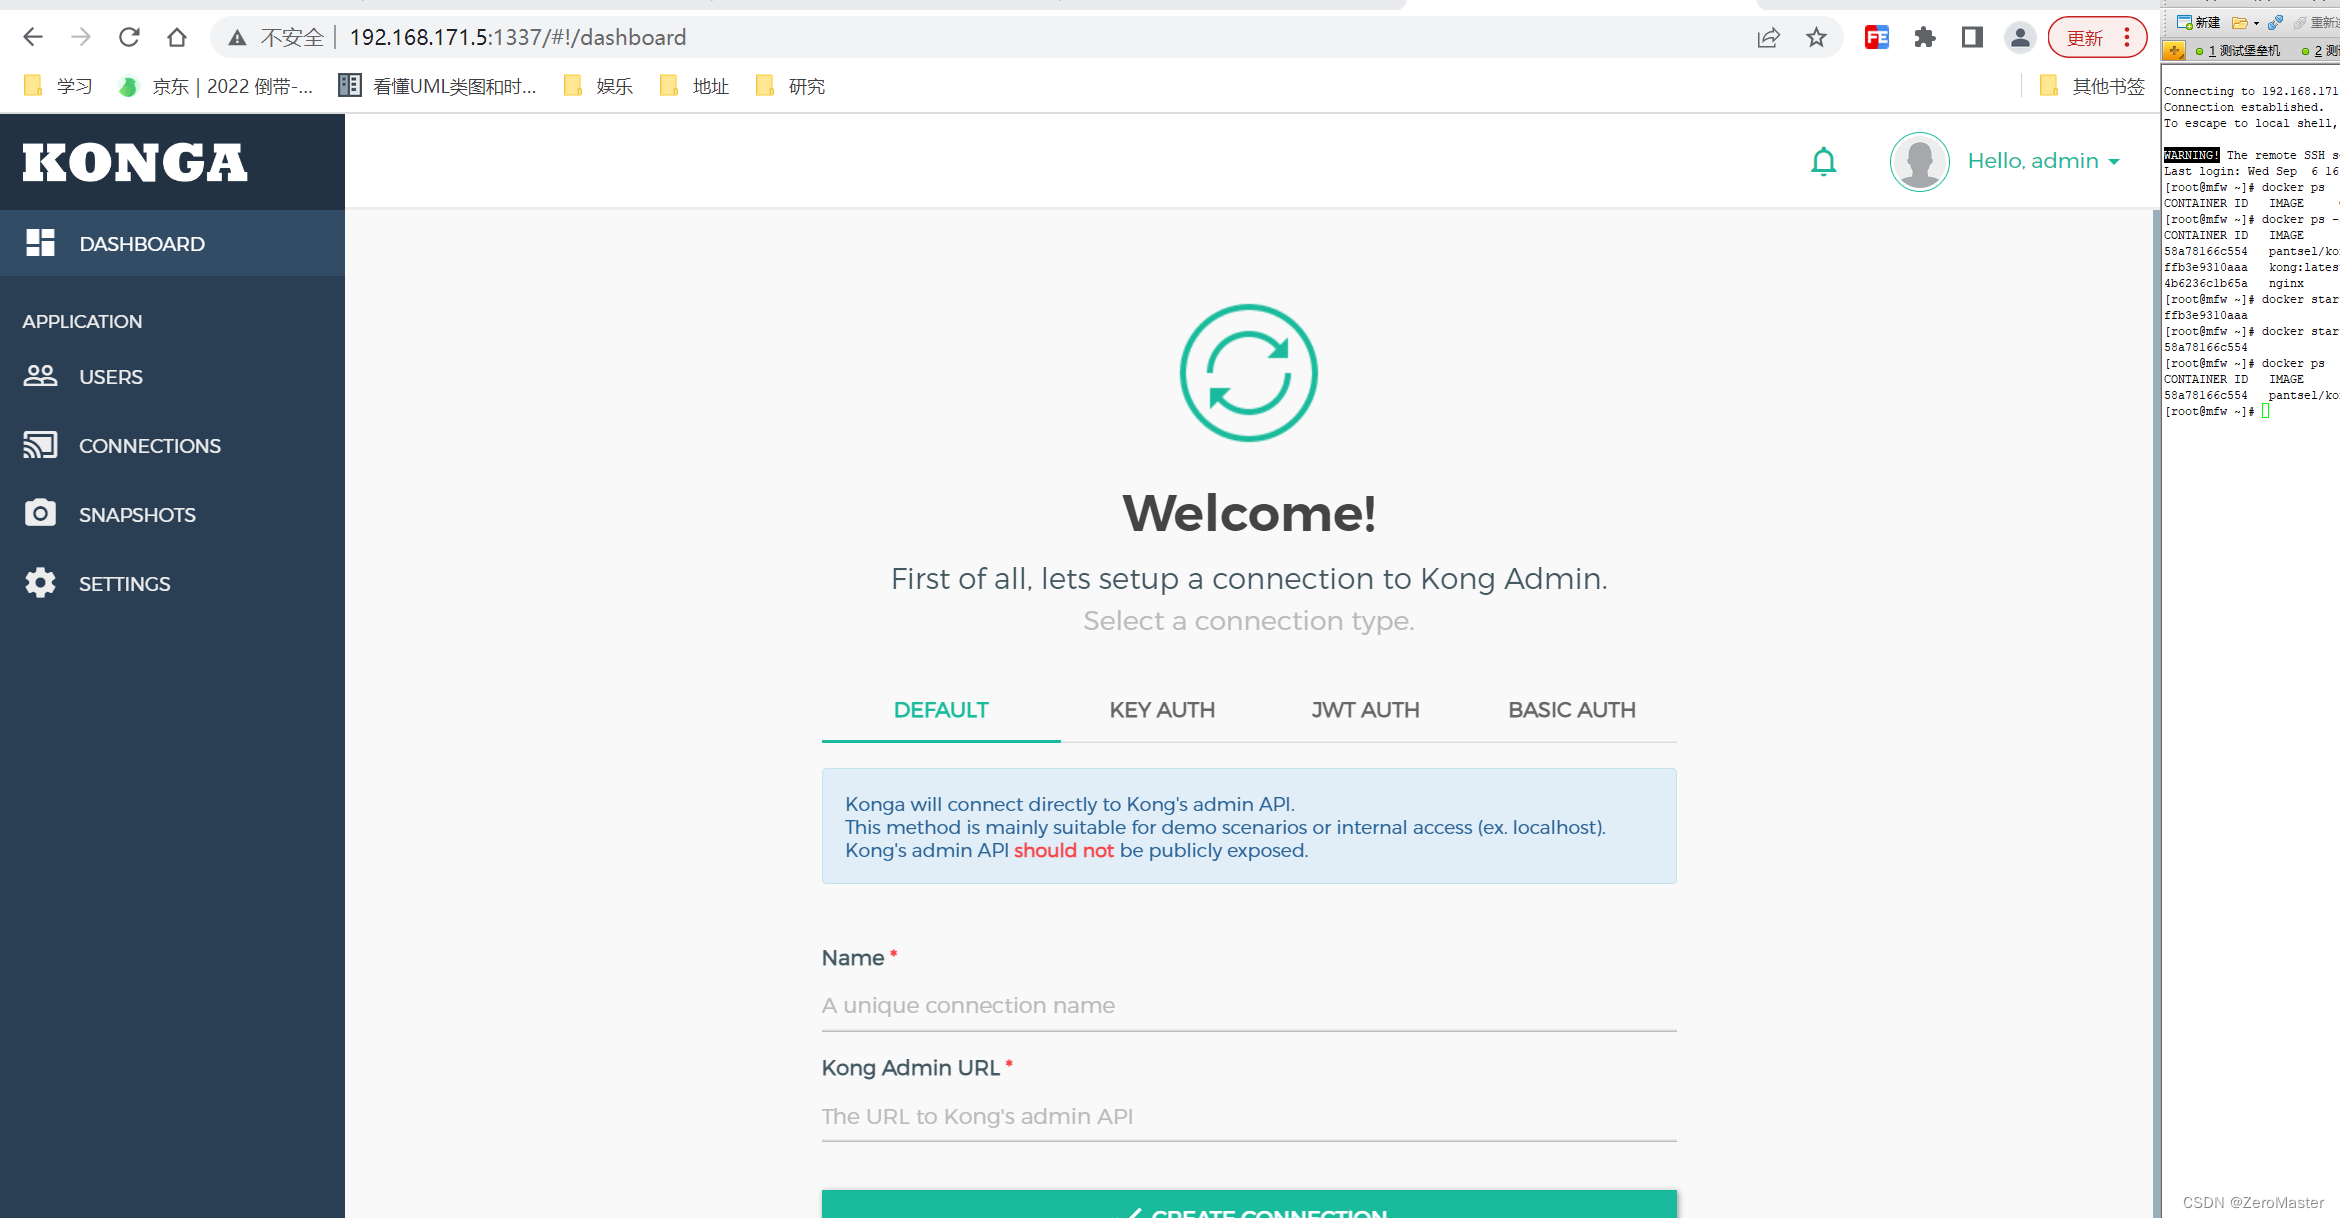Viewport: 2340px width, 1218px height.
Task: Click the admin user avatar
Action: (x=1920, y=161)
